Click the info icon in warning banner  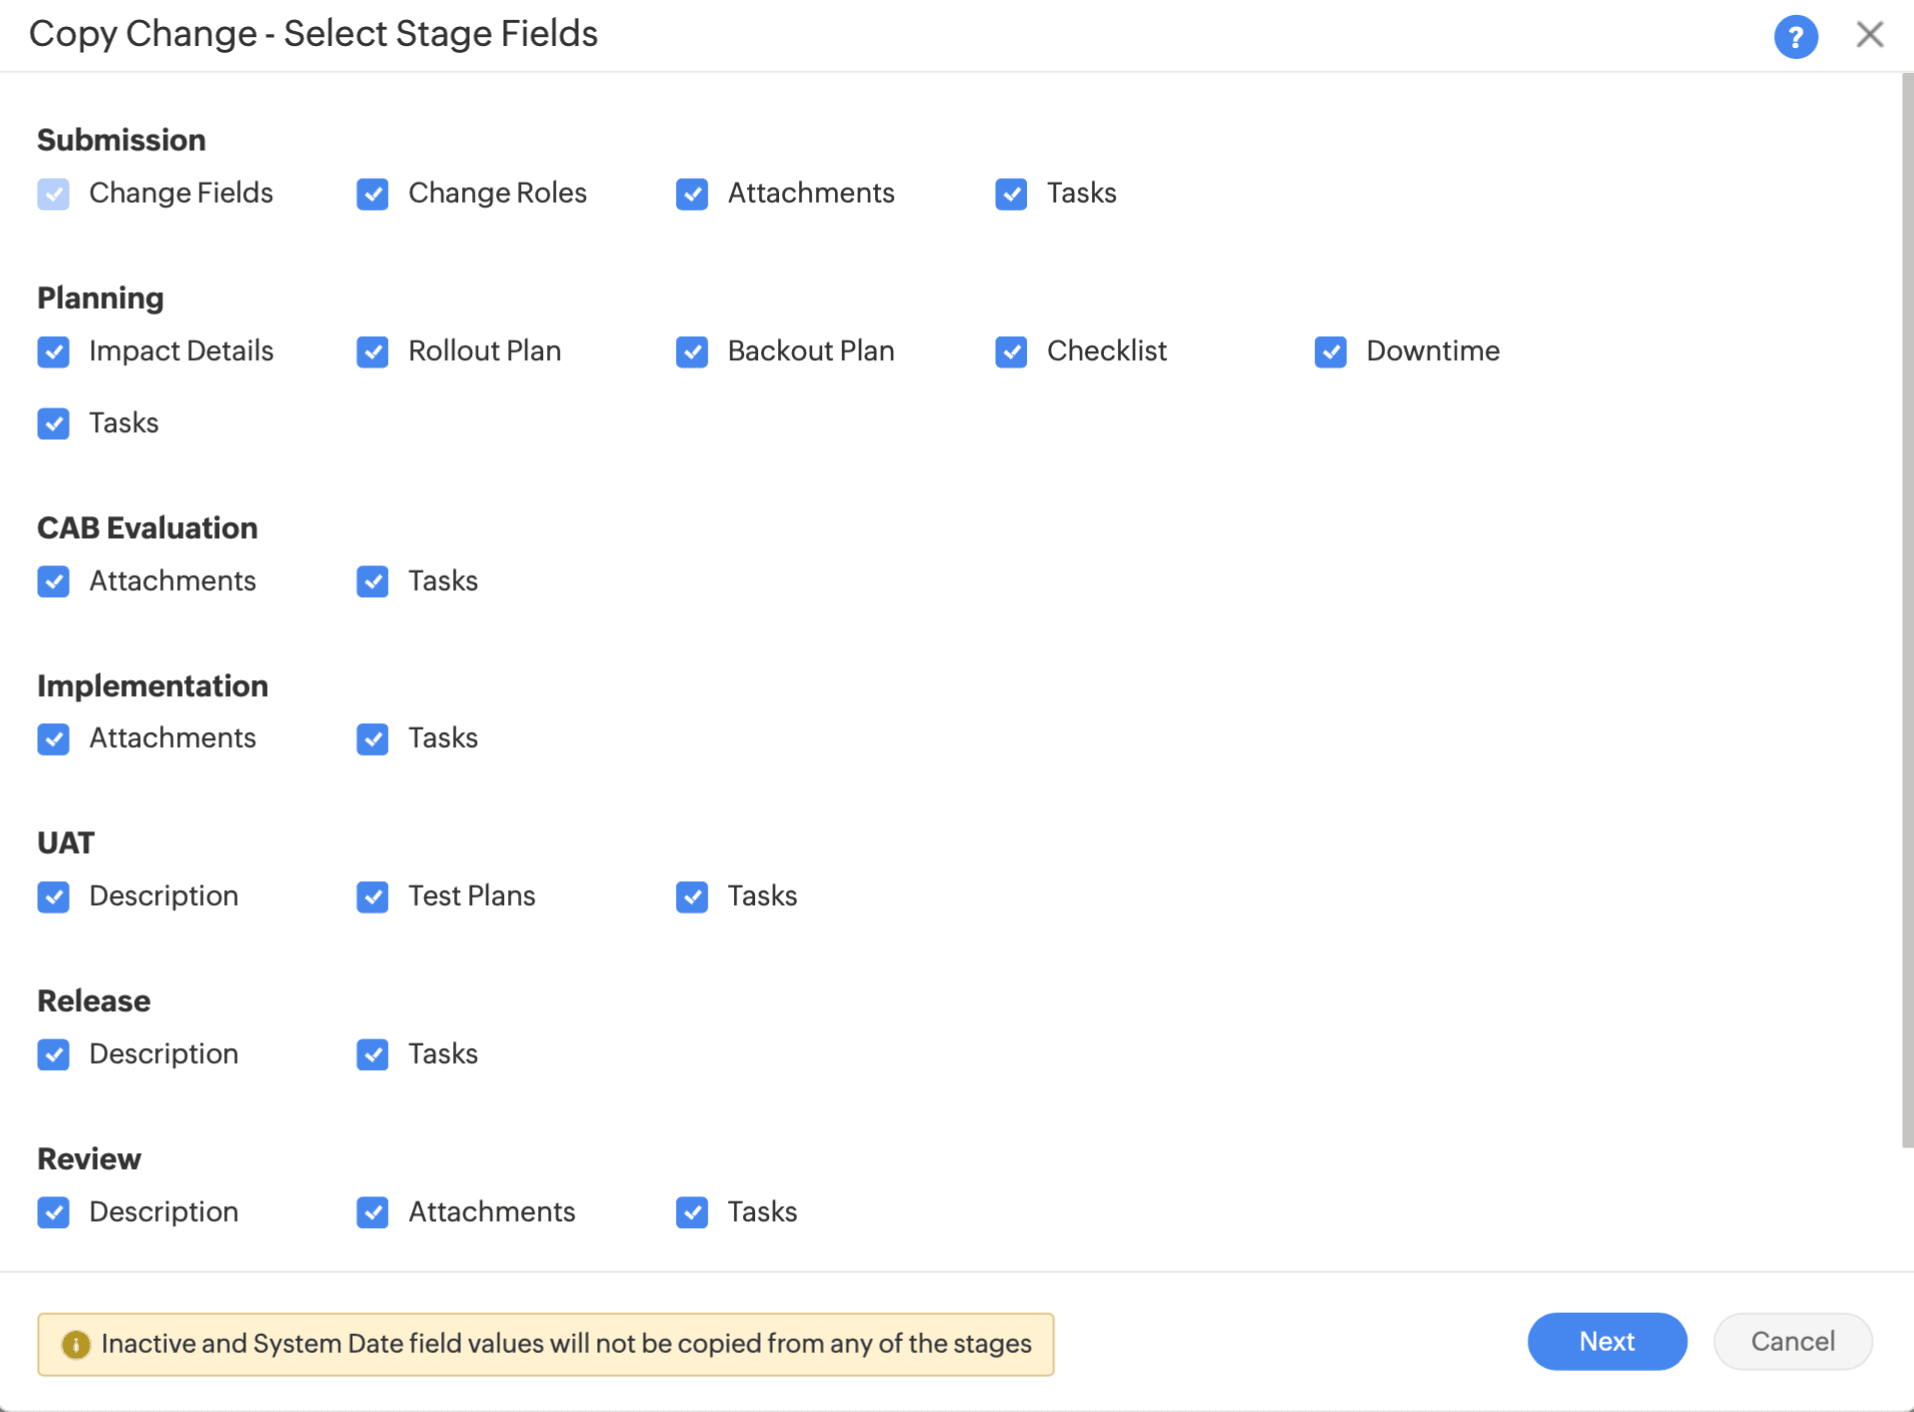75,1344
